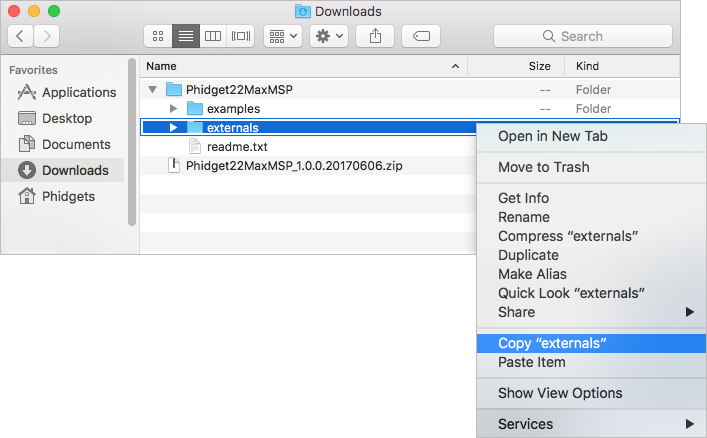Switch to list view
This screenshot has height=438, width=707.
pos(186,36)
